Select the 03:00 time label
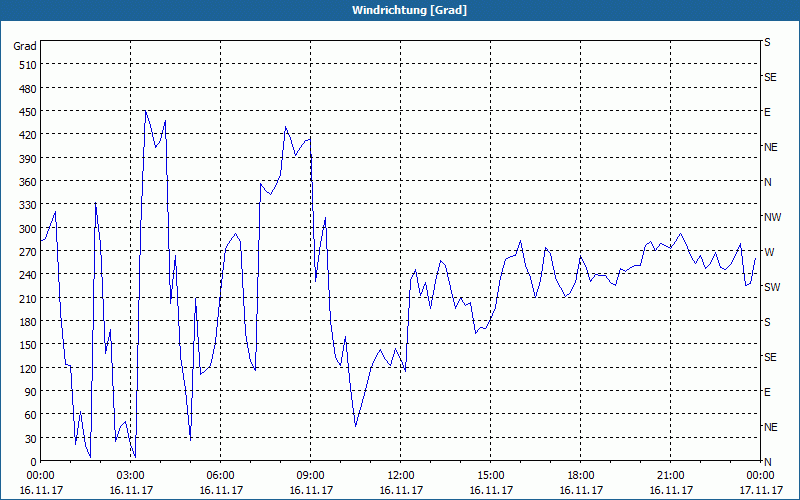 pyautogui.click(x=131, y=476)
